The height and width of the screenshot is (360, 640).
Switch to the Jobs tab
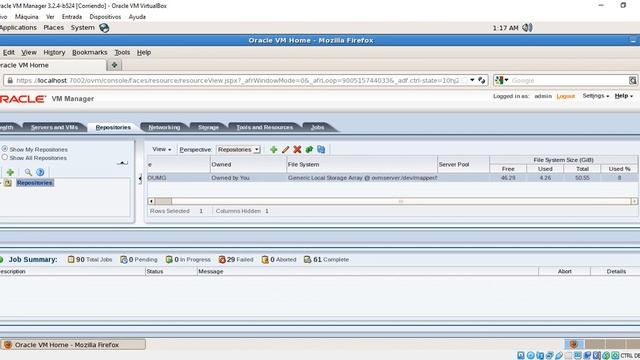click(318, 127)
